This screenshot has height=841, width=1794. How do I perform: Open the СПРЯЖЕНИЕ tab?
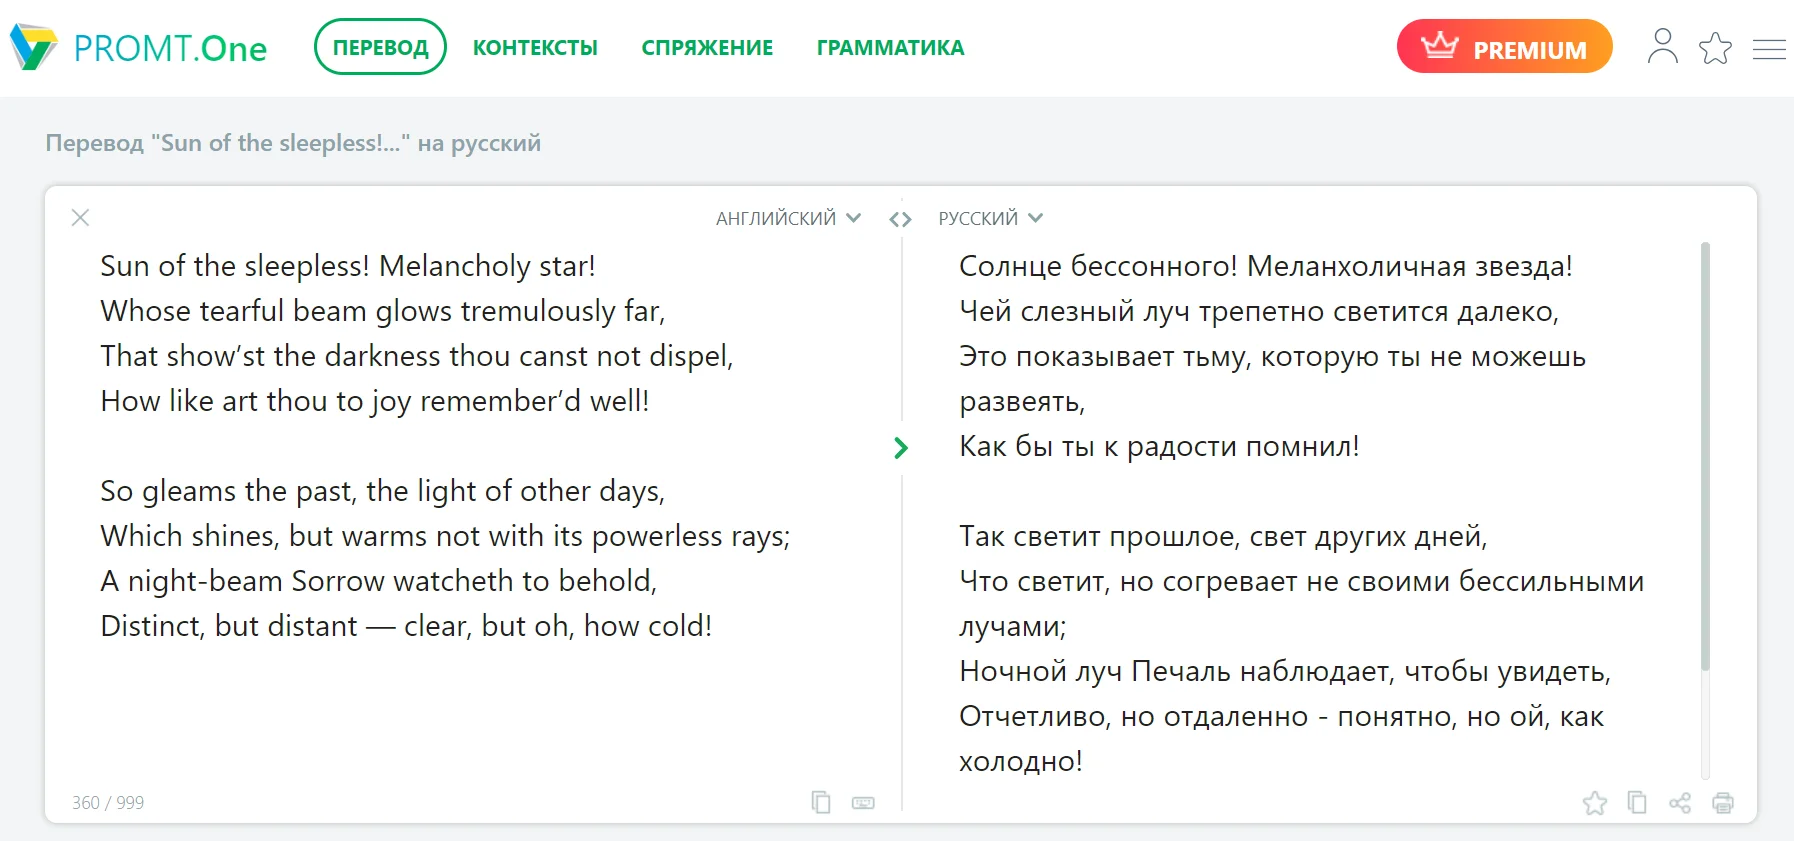coord(707,48)
